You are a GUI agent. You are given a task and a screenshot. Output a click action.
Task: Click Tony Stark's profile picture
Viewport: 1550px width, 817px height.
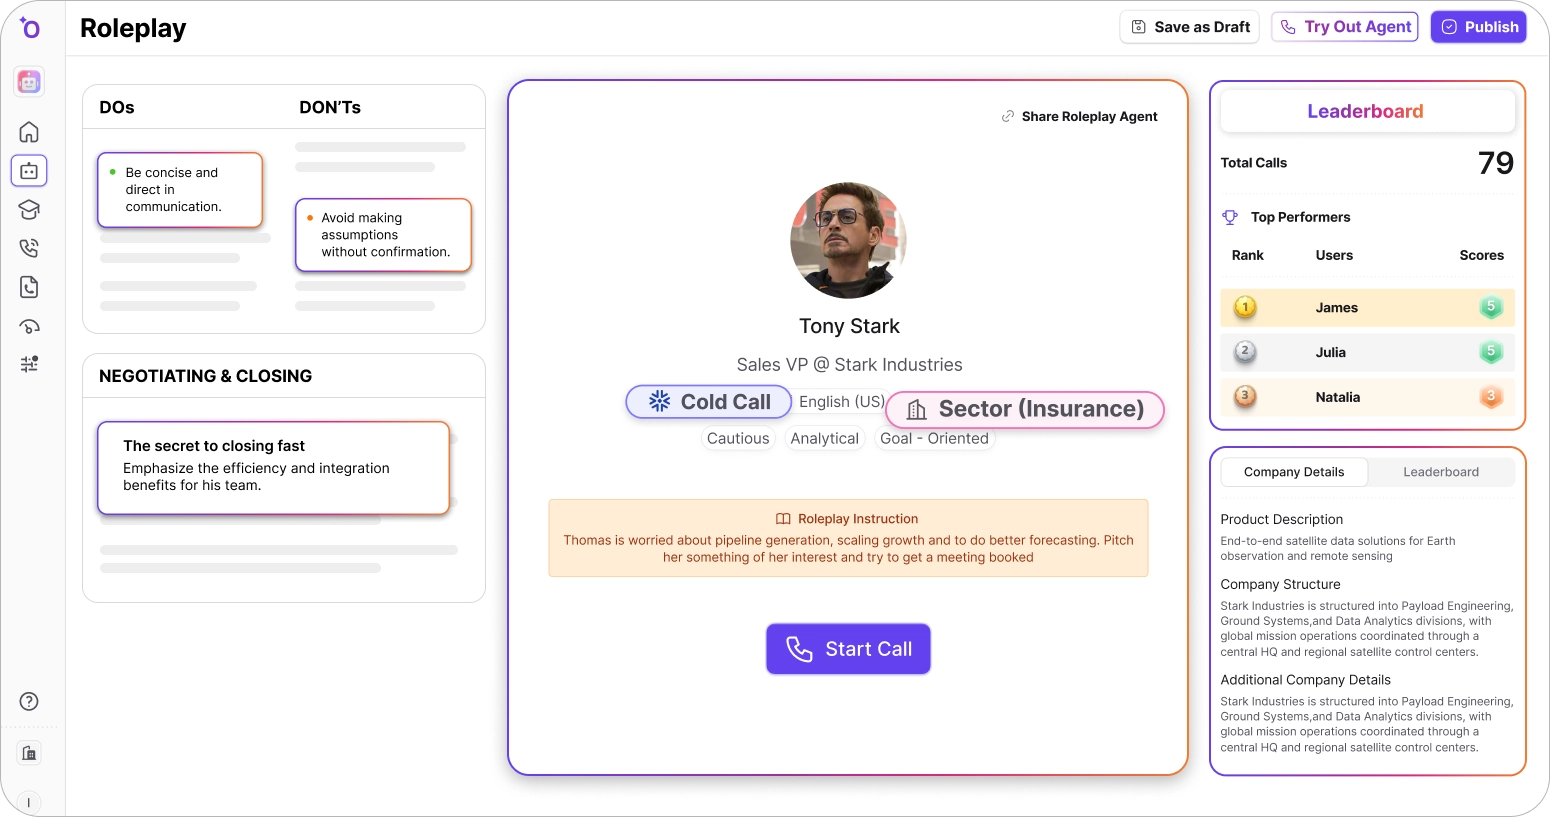pyautogui.click(x=848, y=240)
